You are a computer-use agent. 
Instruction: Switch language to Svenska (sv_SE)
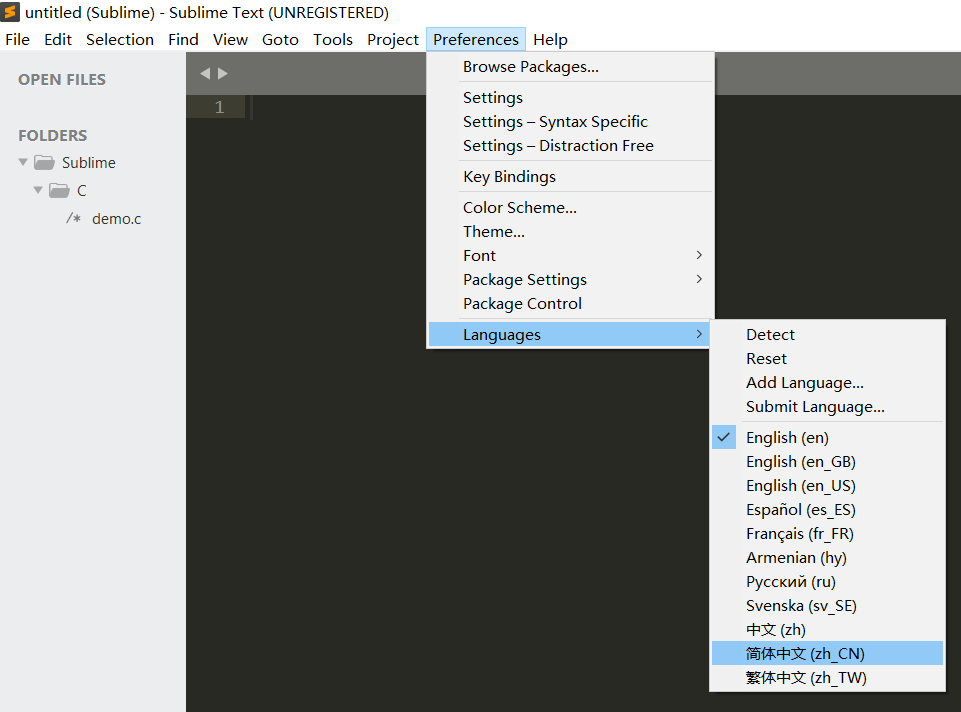point(827,605)
